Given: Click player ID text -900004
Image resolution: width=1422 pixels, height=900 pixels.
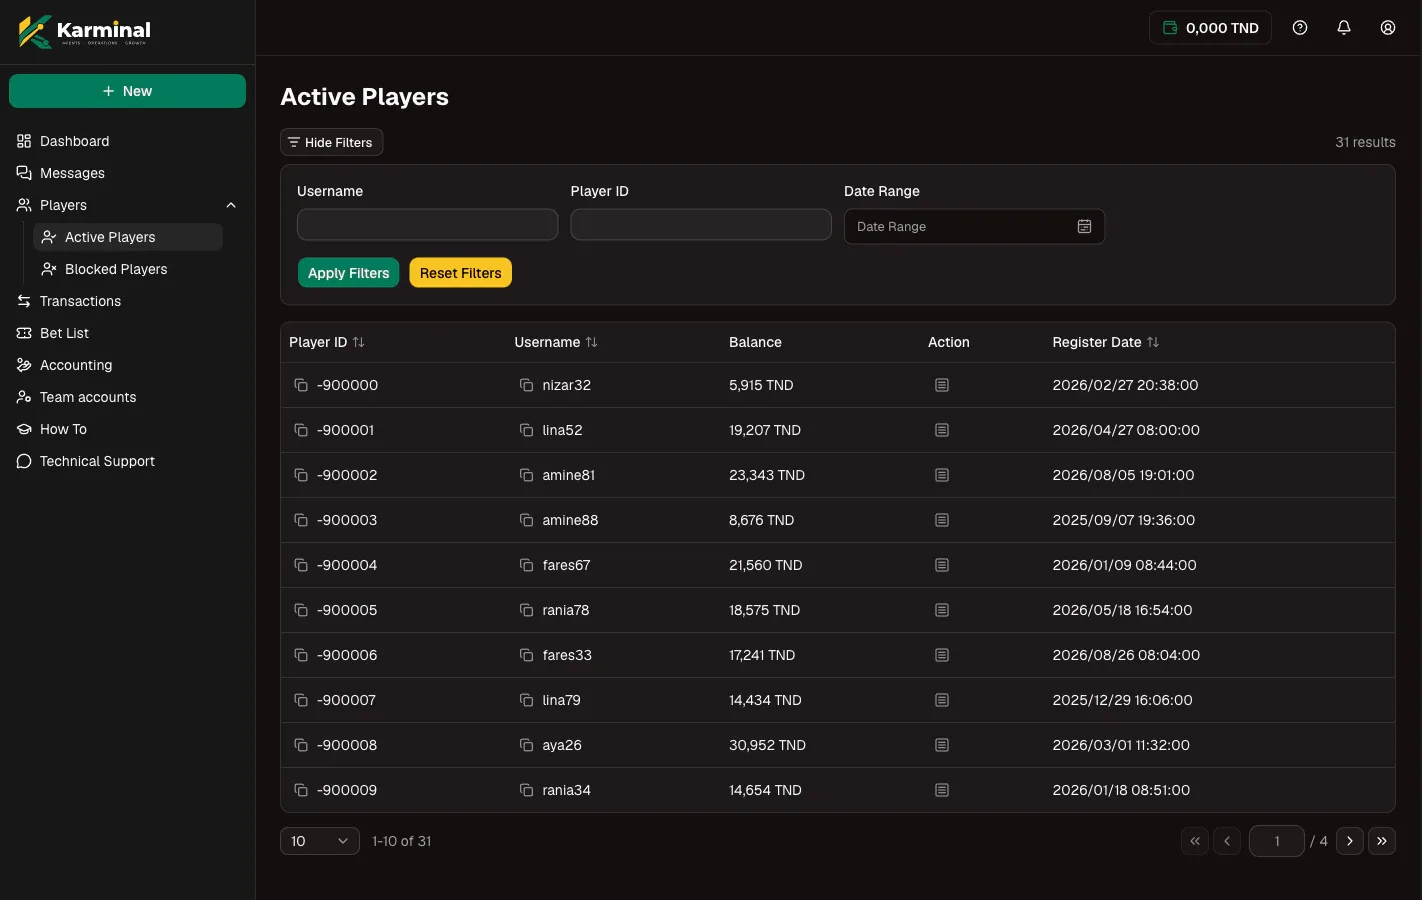Looking at the screenshot, I should coord(347,565).
